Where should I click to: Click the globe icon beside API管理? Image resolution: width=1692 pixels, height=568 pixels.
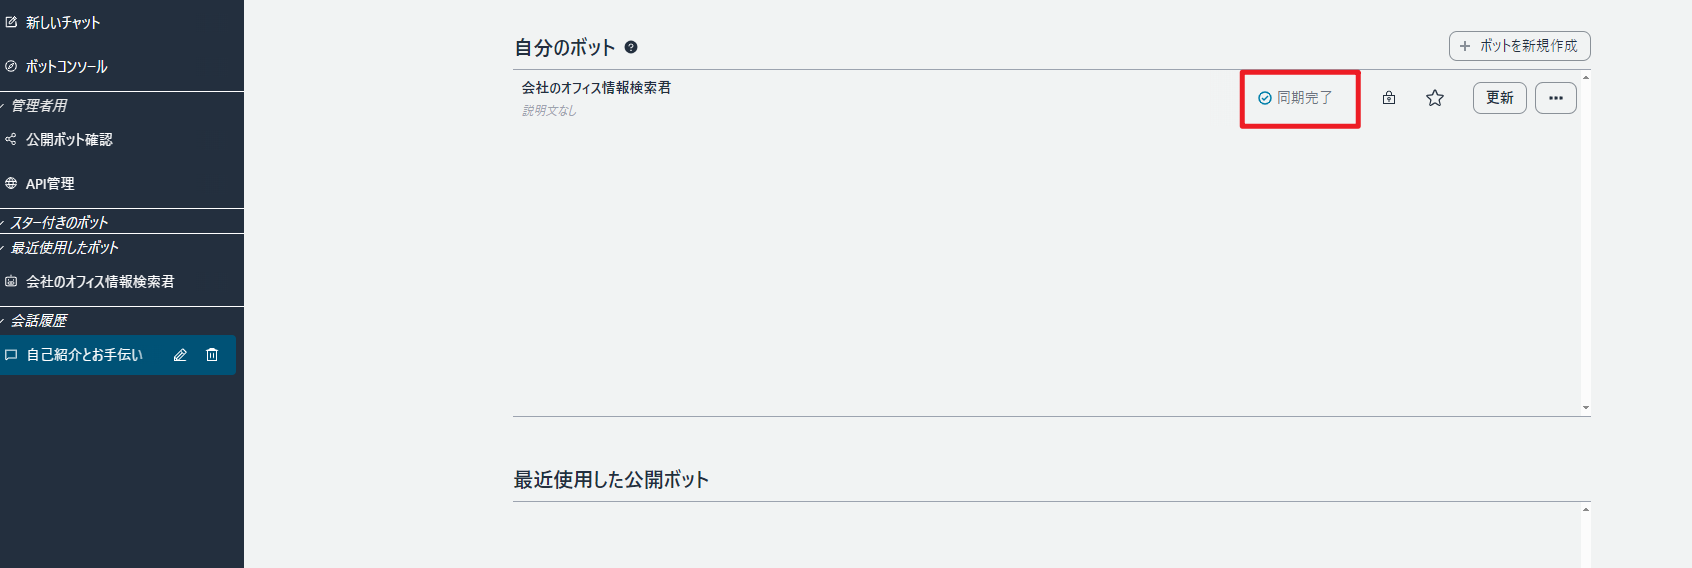pos(11,184)
